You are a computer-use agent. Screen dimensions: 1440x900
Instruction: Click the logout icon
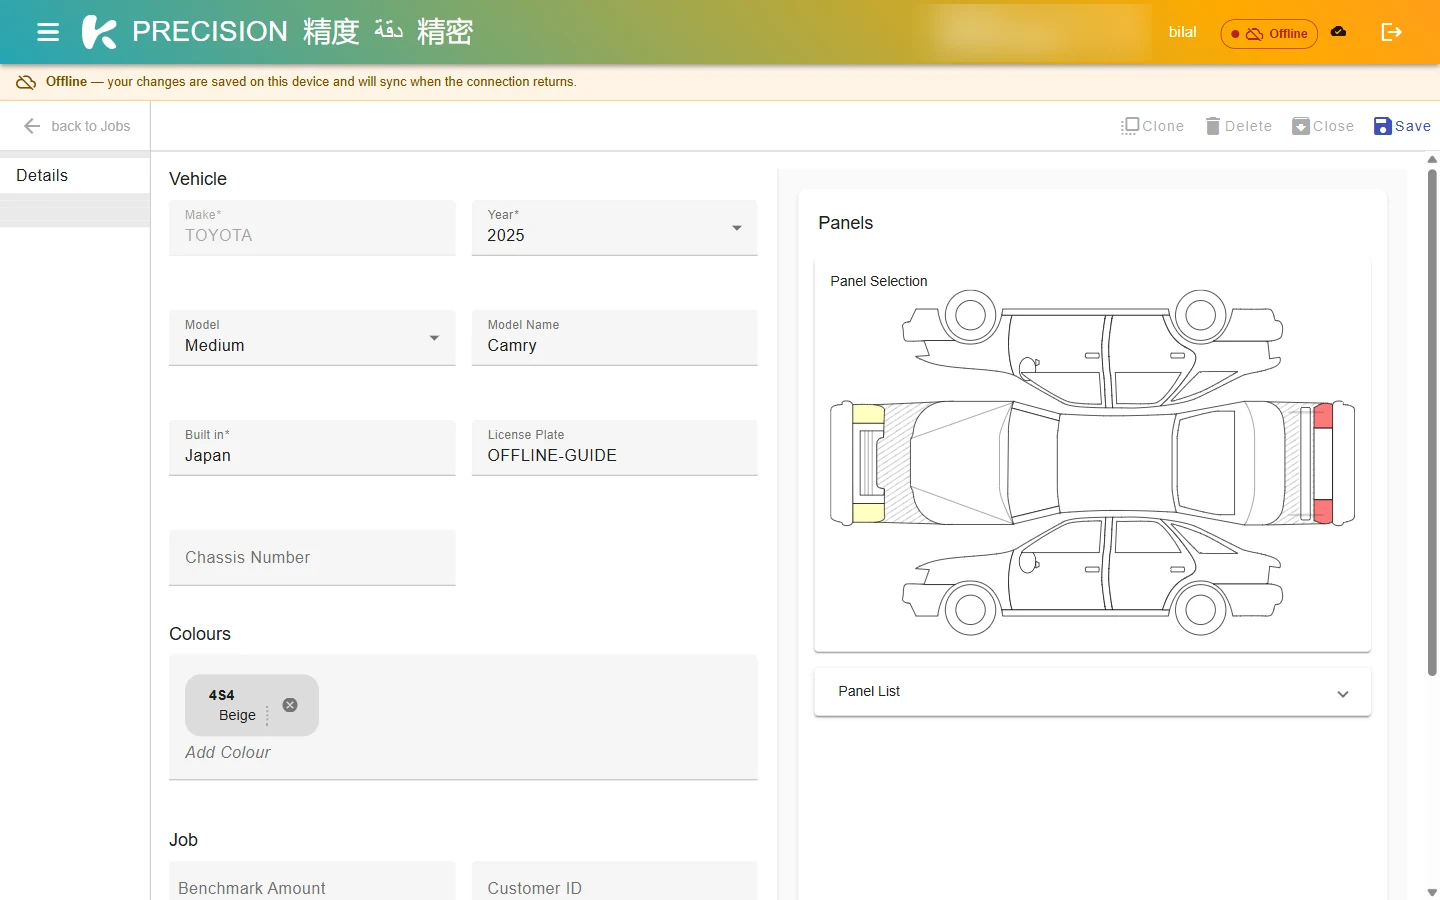(x=1391, y=32)
